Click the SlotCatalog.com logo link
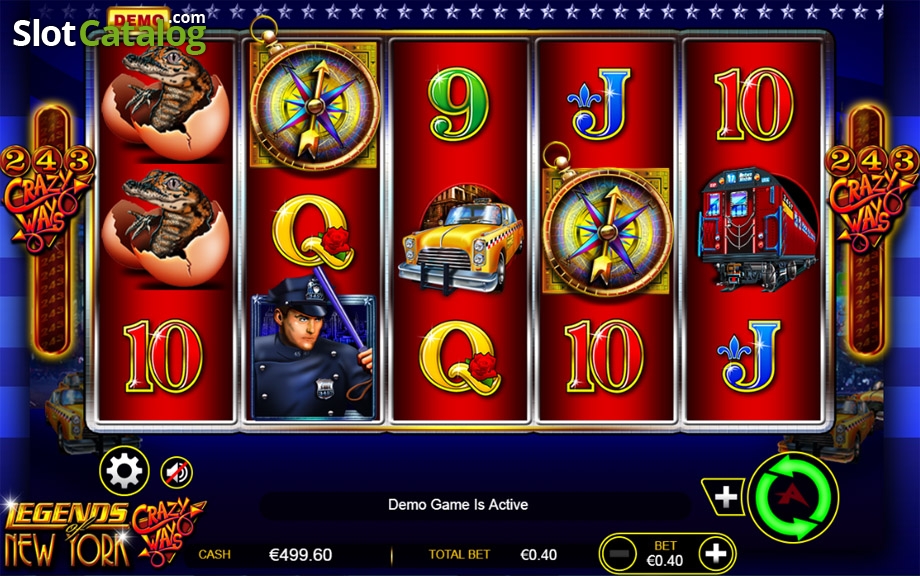Image resolution: width=920 pixels, height=576 pixels. coord(109,31)
